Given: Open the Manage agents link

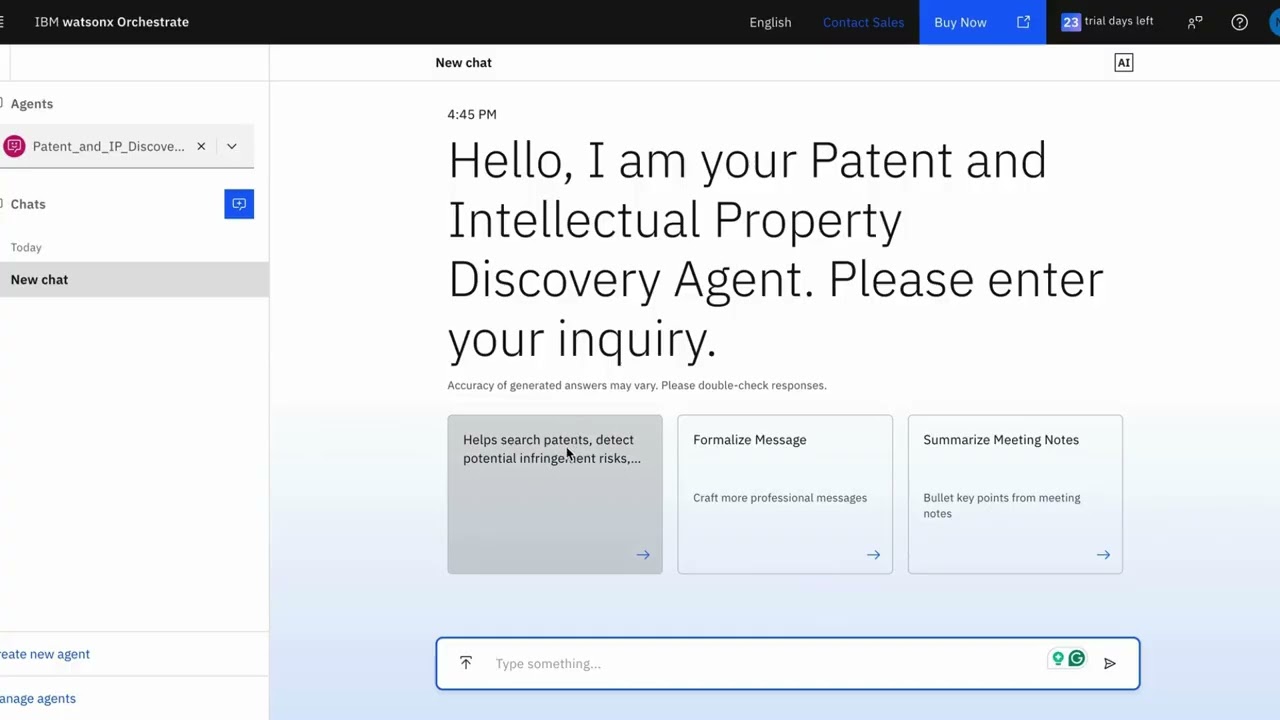Looking at the screenshot, I should pos(37,699).
